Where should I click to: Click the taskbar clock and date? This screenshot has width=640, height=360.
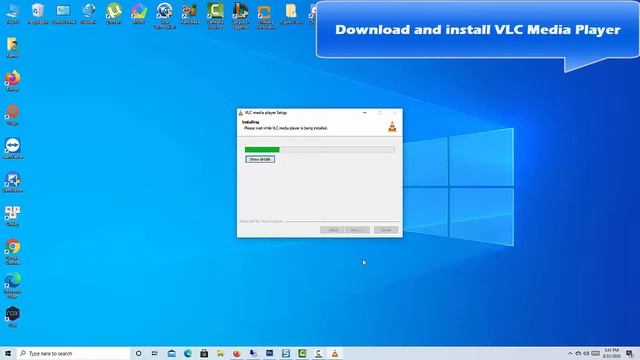point(611,353)
